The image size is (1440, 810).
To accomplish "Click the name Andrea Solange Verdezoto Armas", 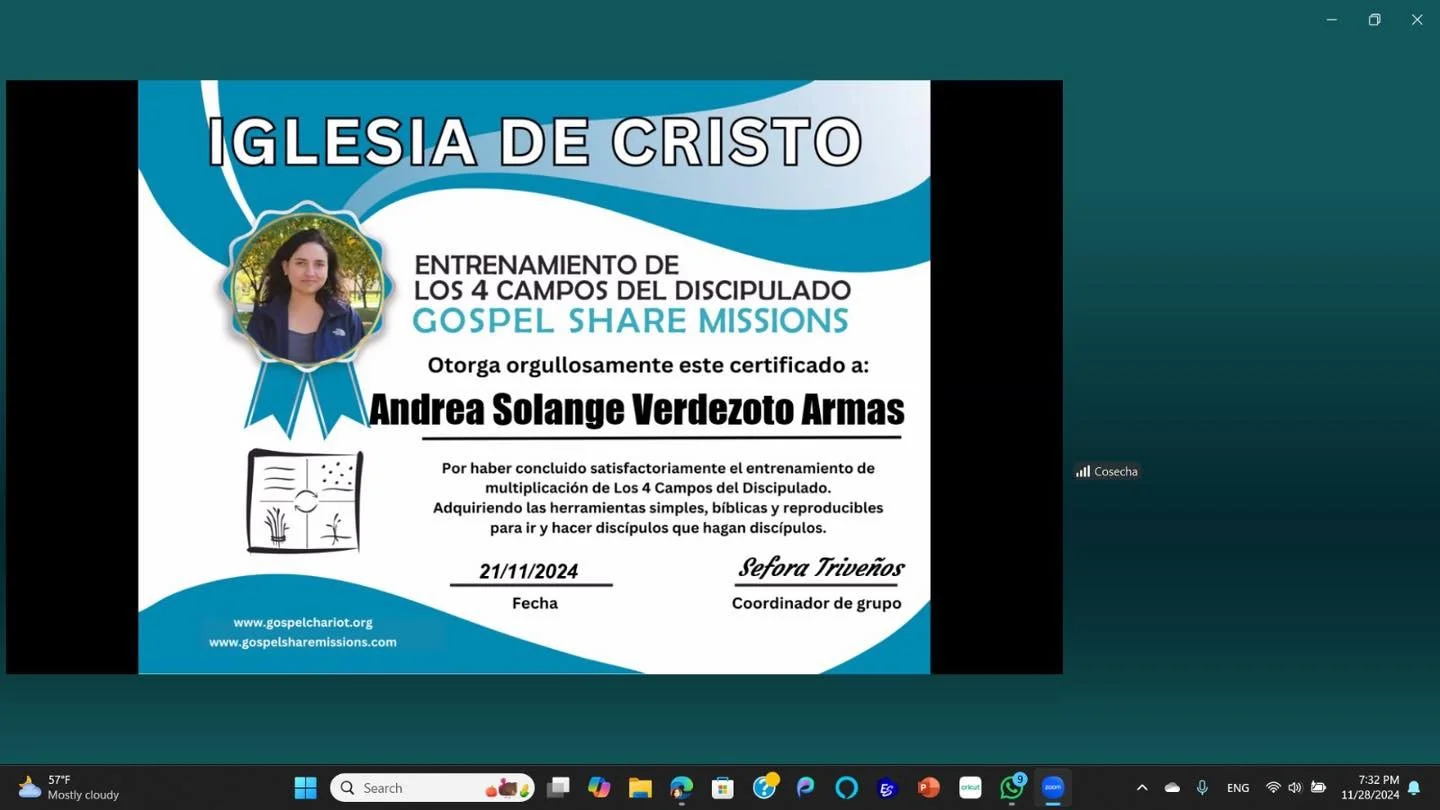I will pyautogui.click(x=637, y=410).
